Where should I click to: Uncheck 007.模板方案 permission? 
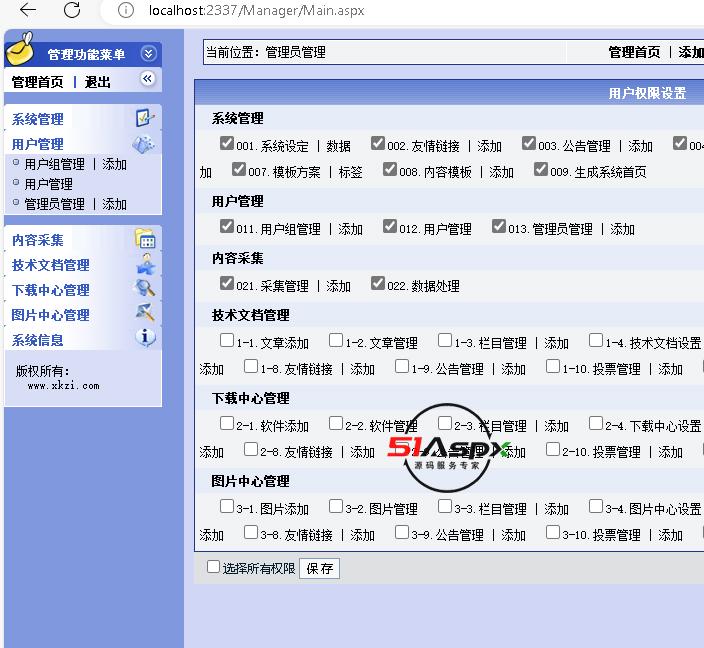239,169
